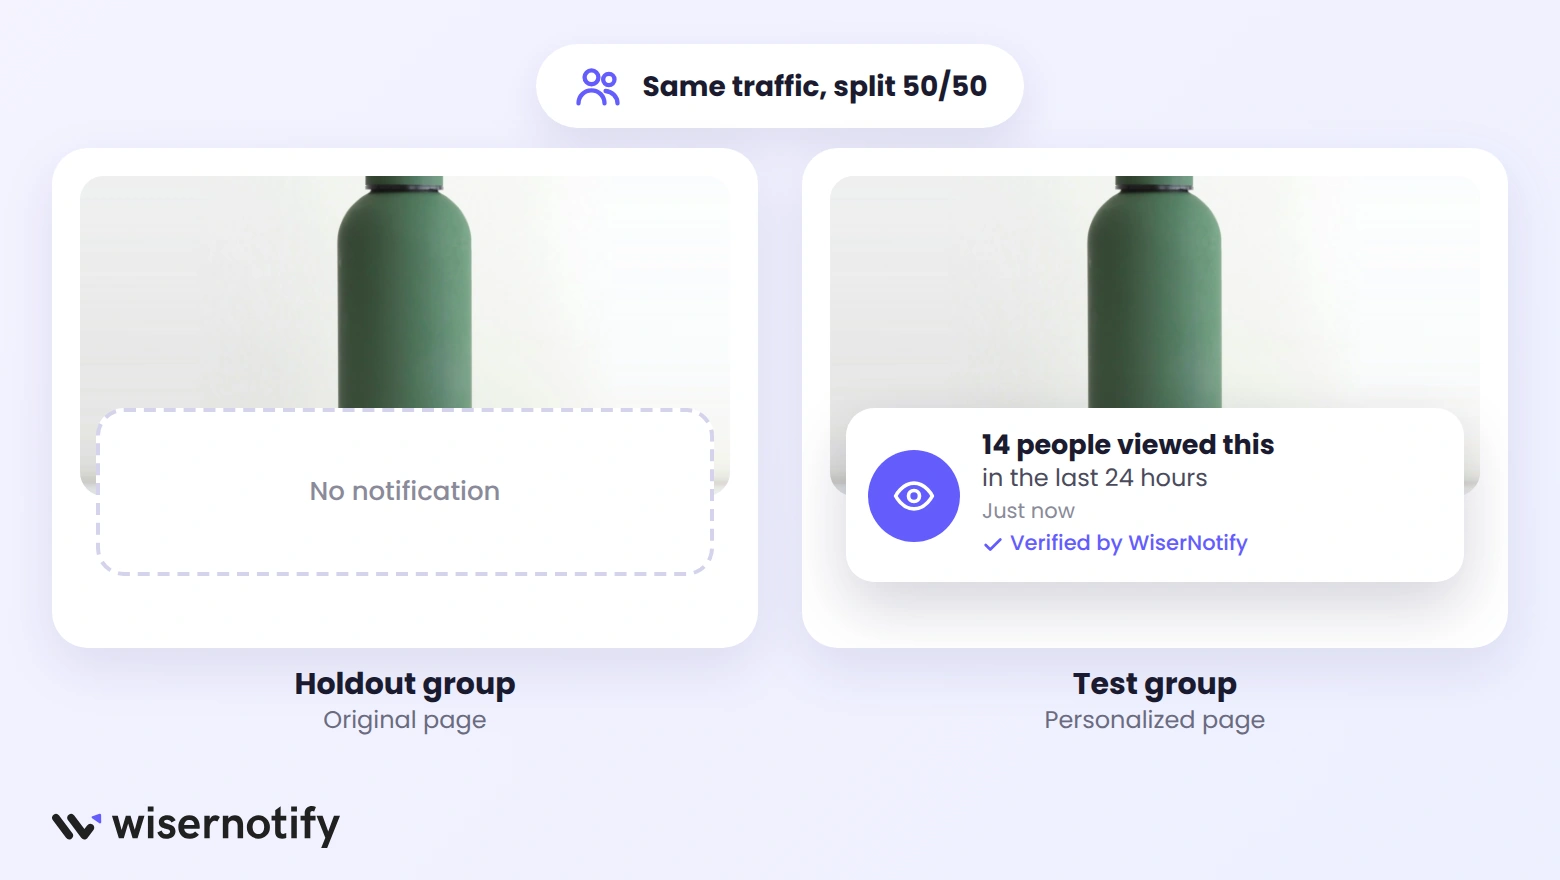This screenshot has height=880, width=1560.
Task: Open the Verified by WiserNotify link
Action: tap(1129, 543)
